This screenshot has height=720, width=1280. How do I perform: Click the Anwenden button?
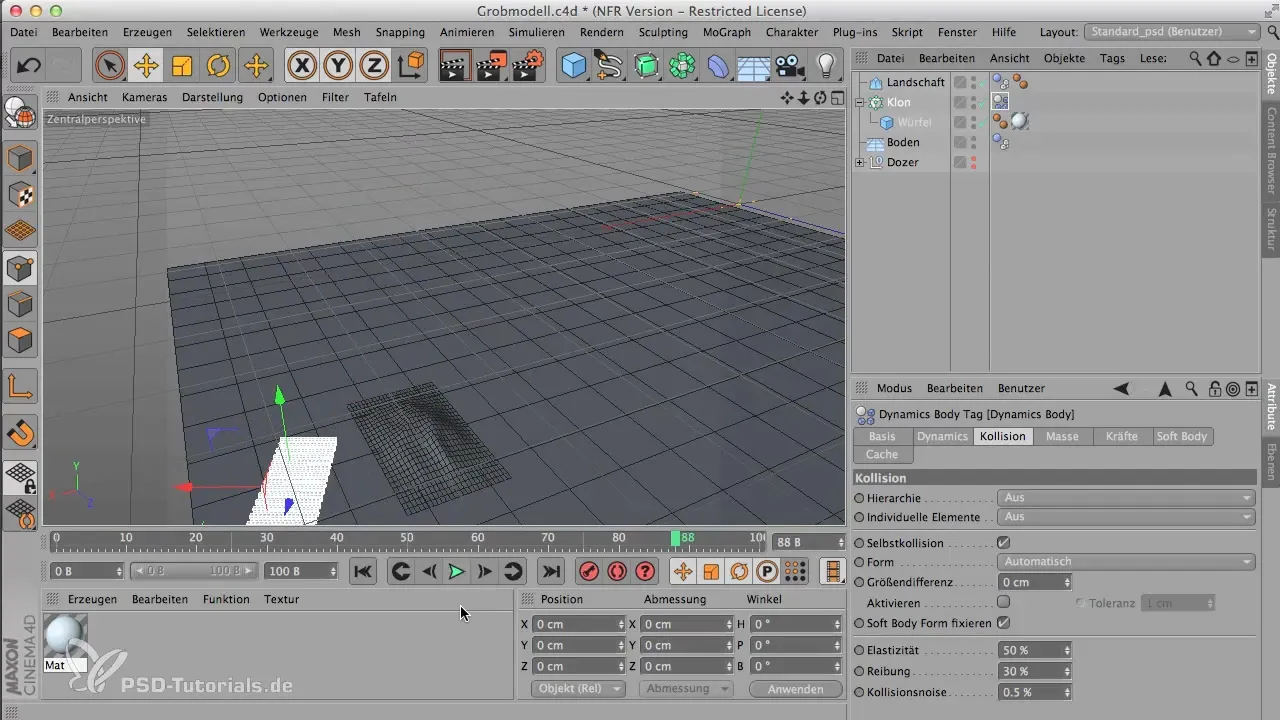796,689
